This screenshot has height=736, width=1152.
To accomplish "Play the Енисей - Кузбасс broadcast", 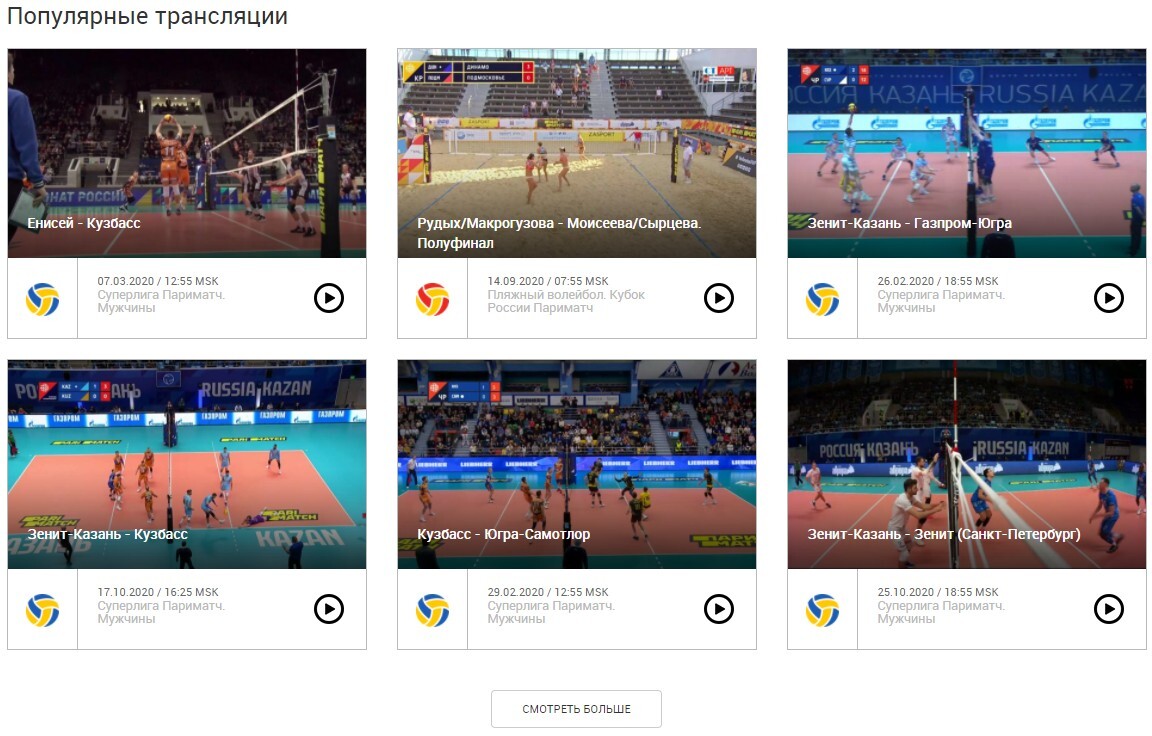I will [x=328, y=298].
